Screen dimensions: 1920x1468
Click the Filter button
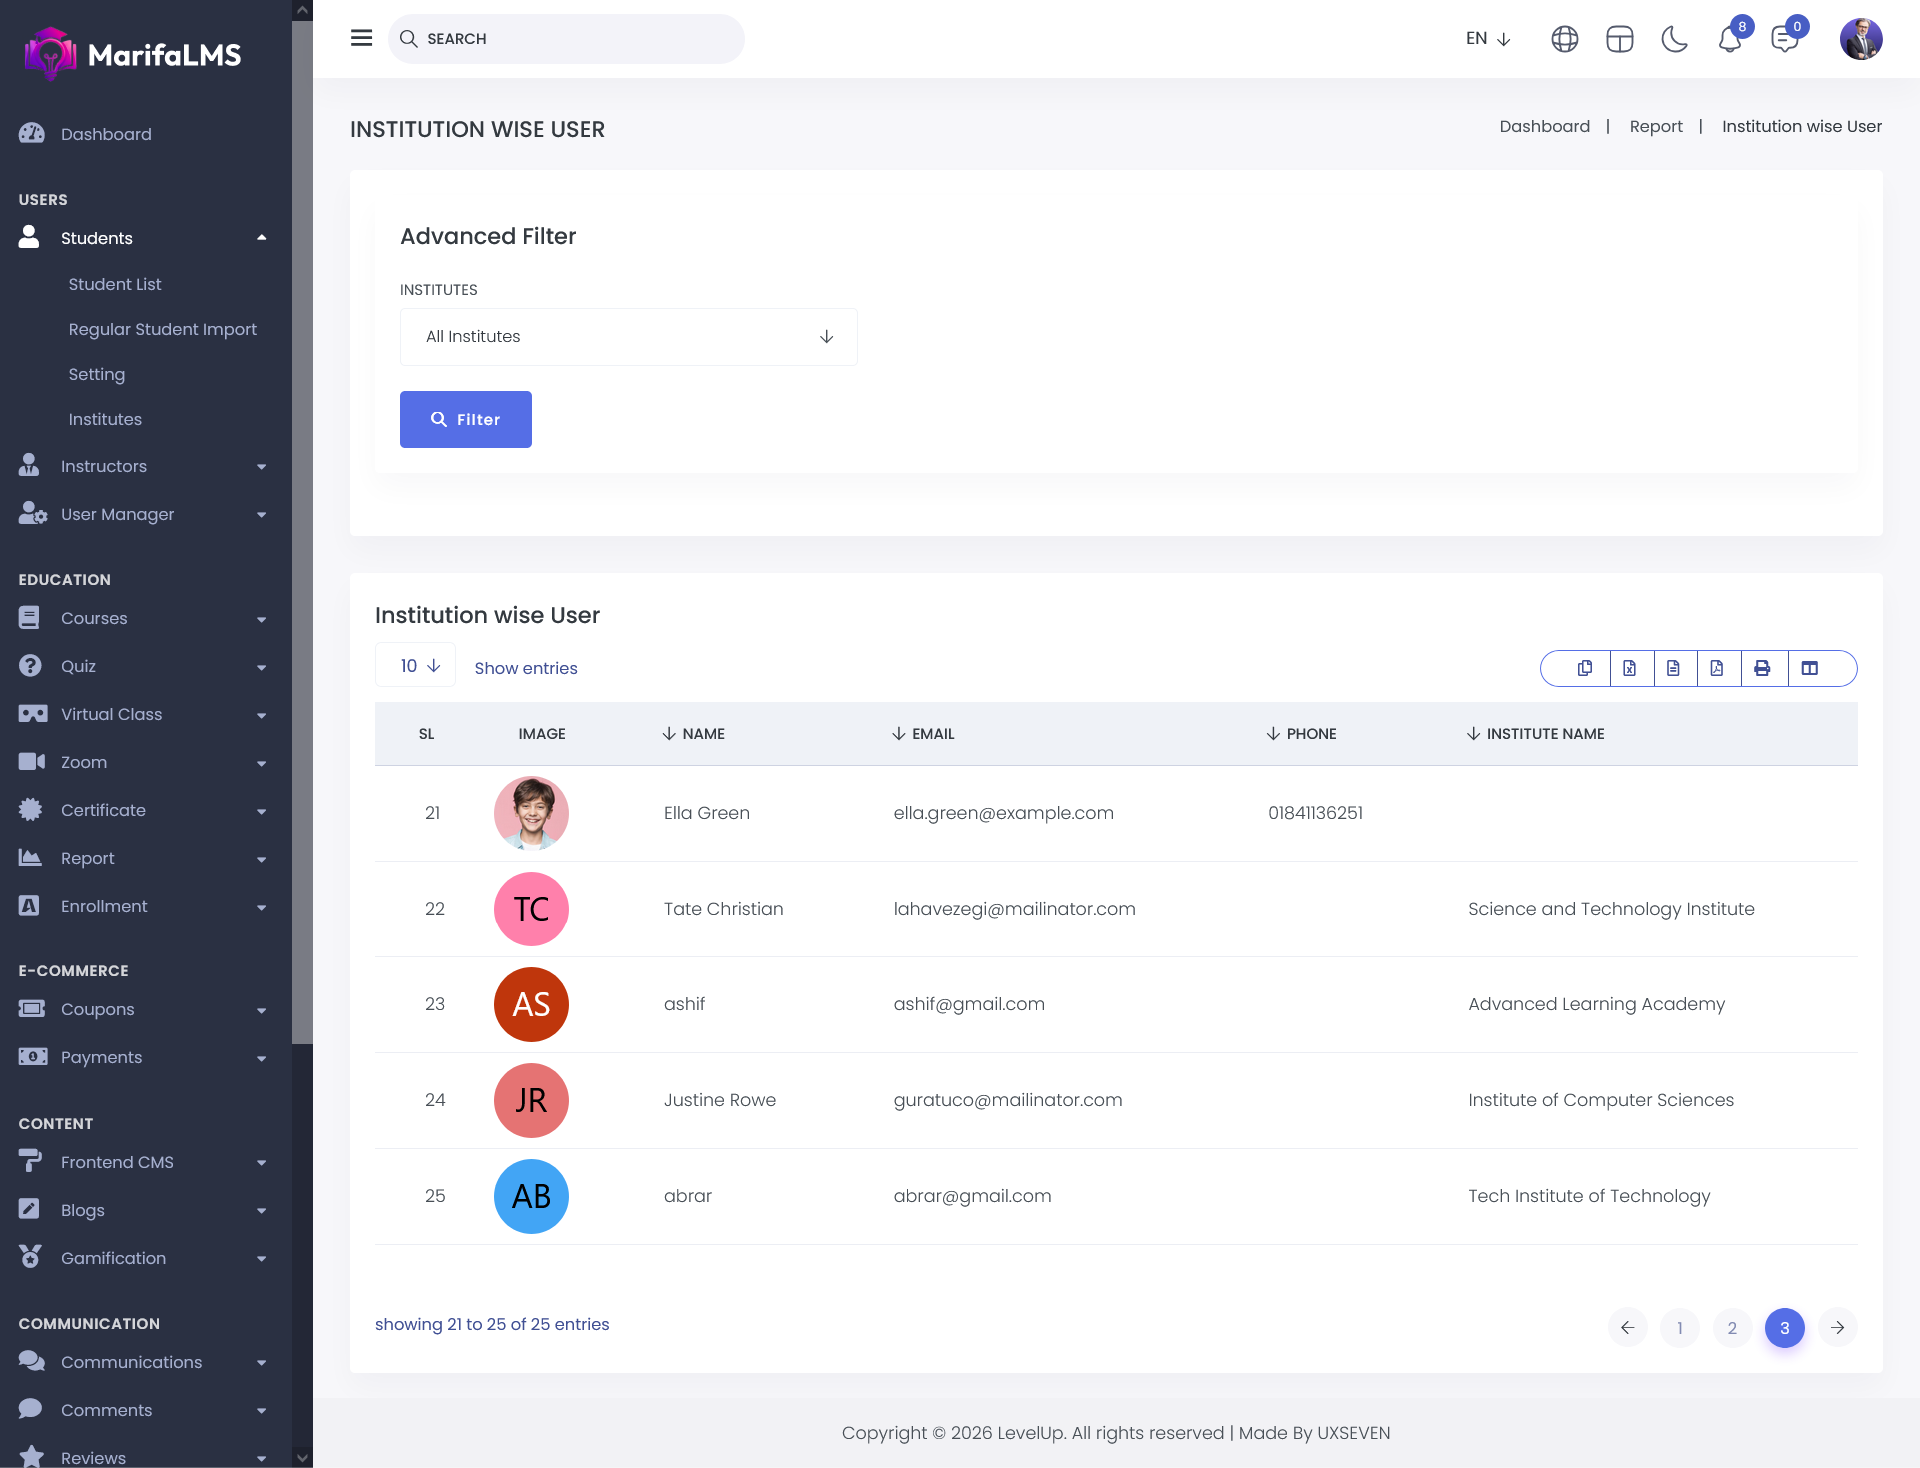tap(465, 420)
